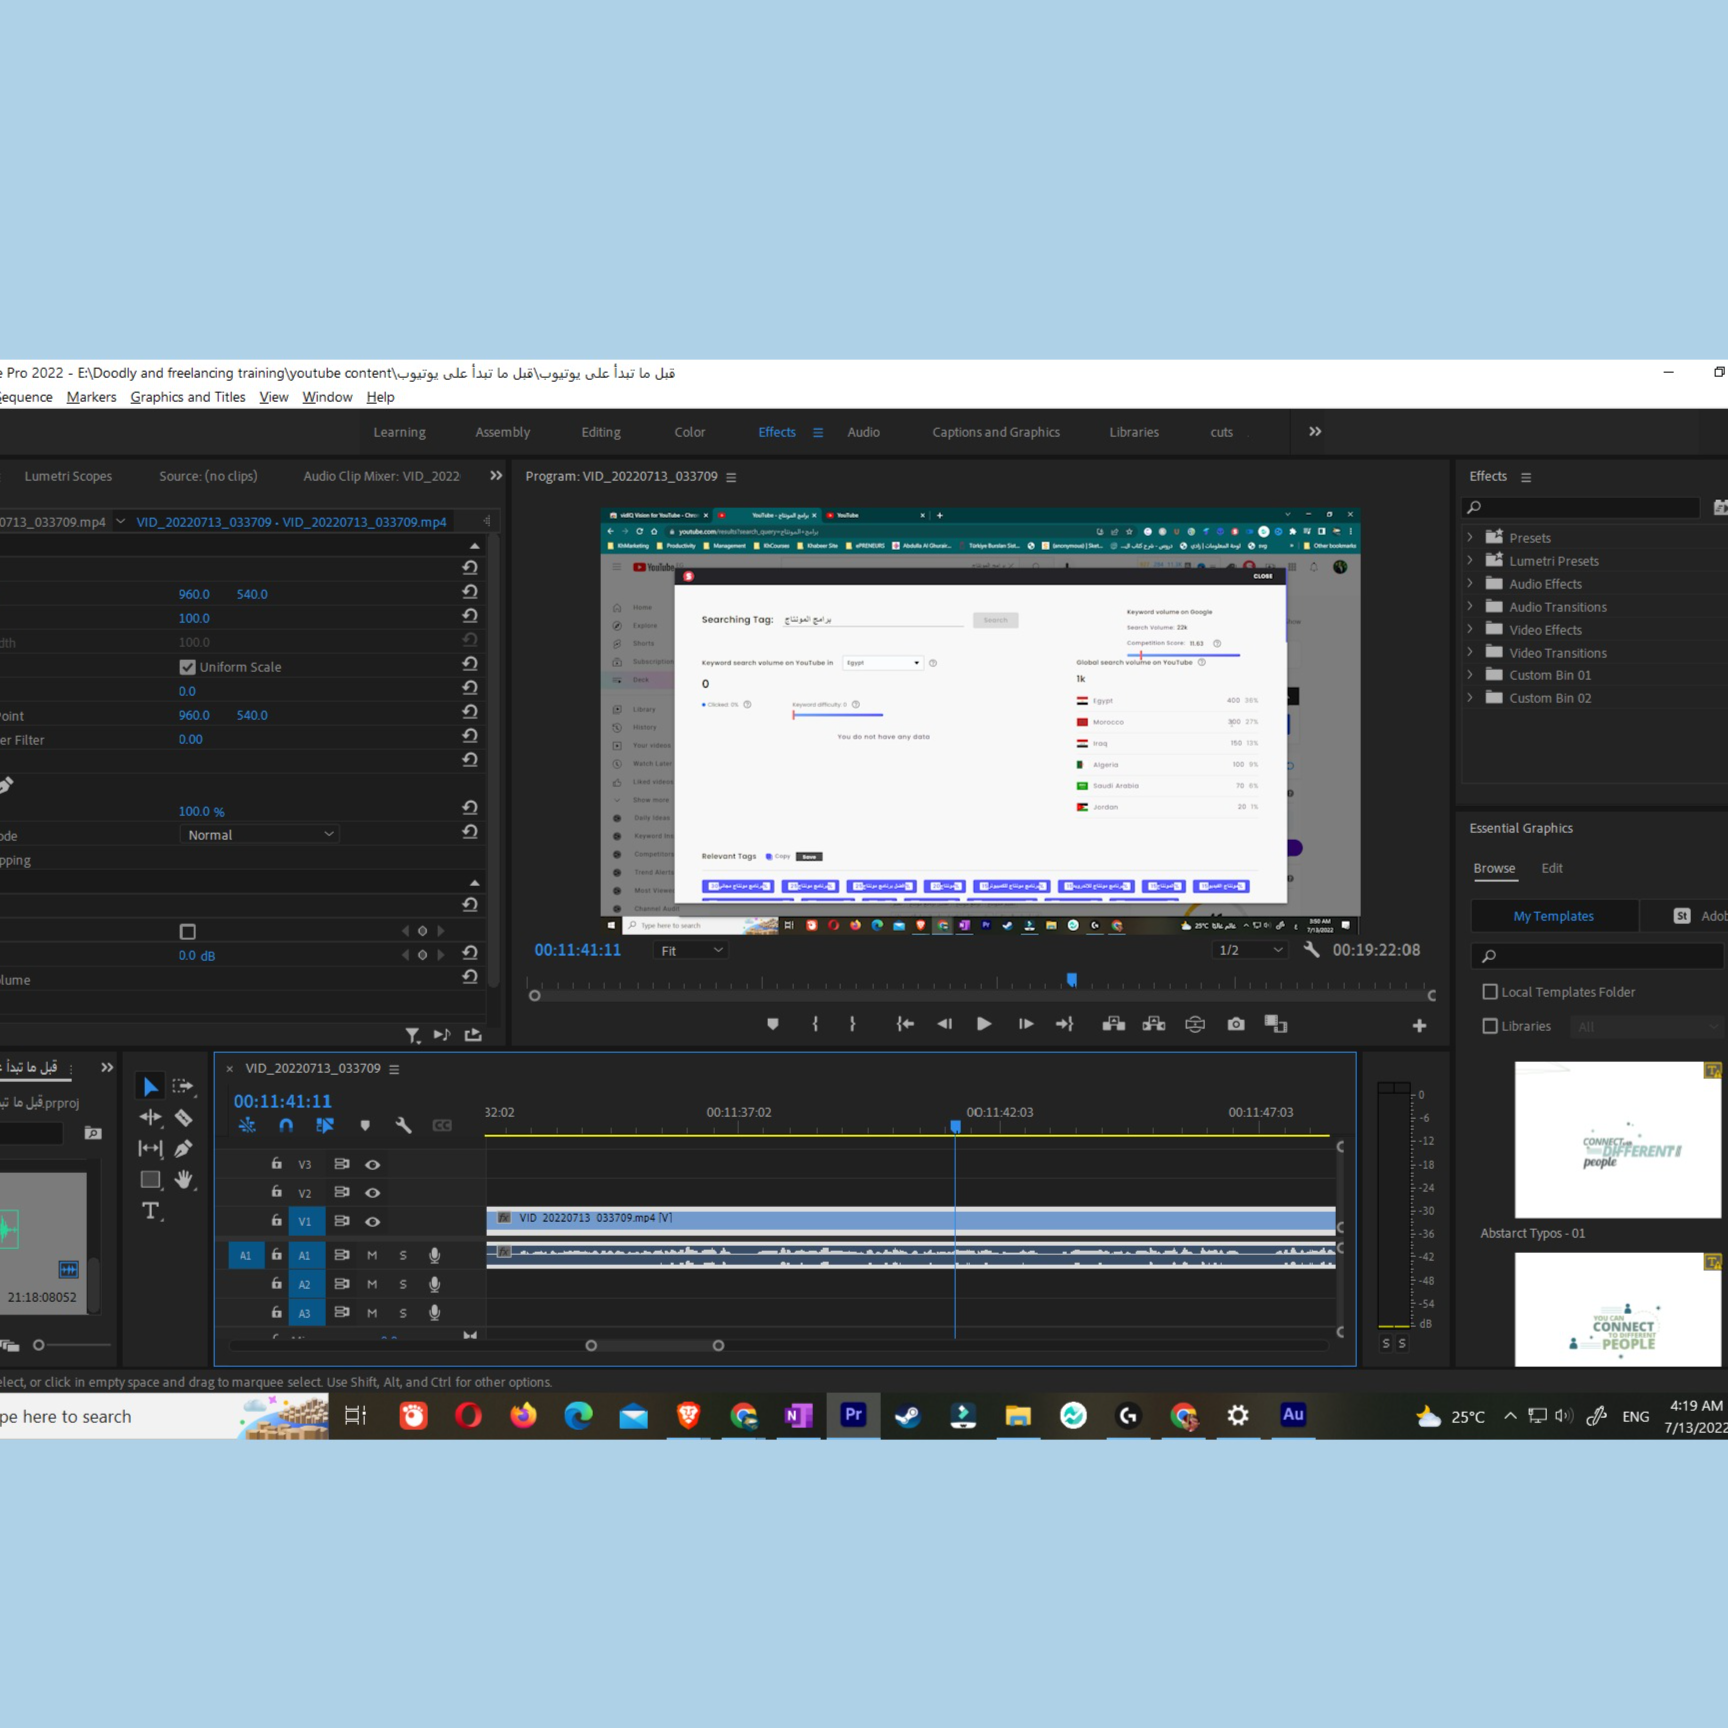Click timeline playhead at 00:11:41:11
1728x1728 pixels.
956,1127
